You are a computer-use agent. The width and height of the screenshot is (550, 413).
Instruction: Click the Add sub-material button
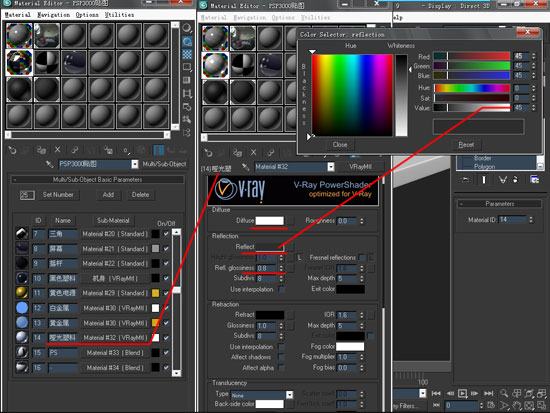pyautogui.click(x=108, y=195)
